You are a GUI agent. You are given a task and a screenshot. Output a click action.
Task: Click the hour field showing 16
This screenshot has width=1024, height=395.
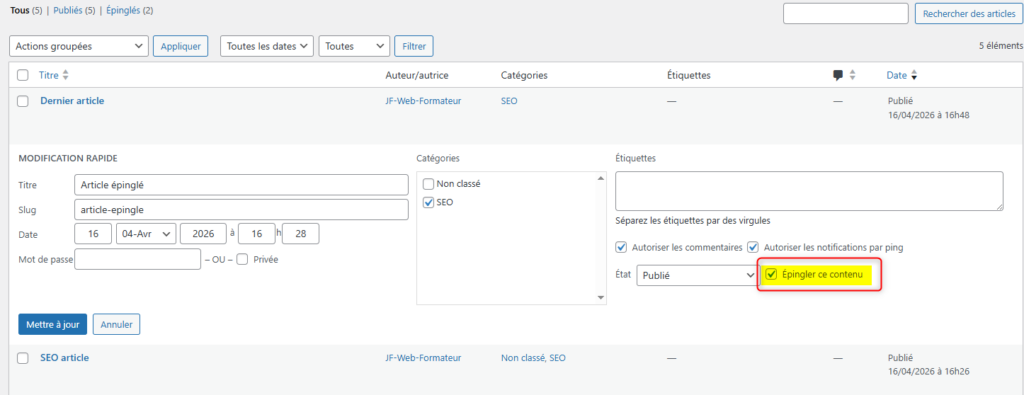257,234
